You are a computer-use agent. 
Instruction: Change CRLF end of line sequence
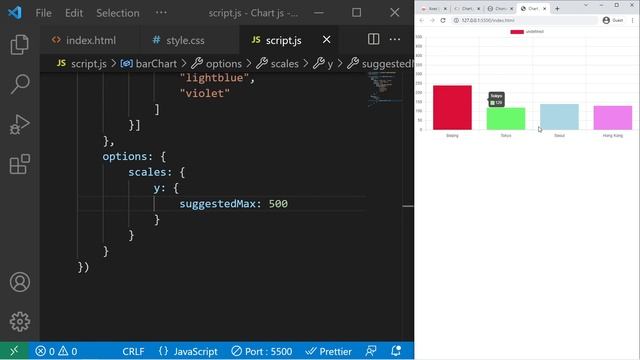(x=133, y=351)
